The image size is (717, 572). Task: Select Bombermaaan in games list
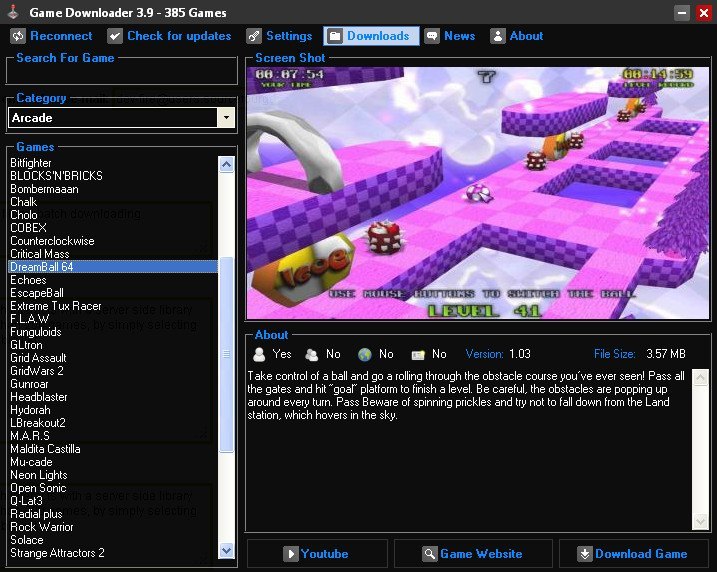point(113,189)
